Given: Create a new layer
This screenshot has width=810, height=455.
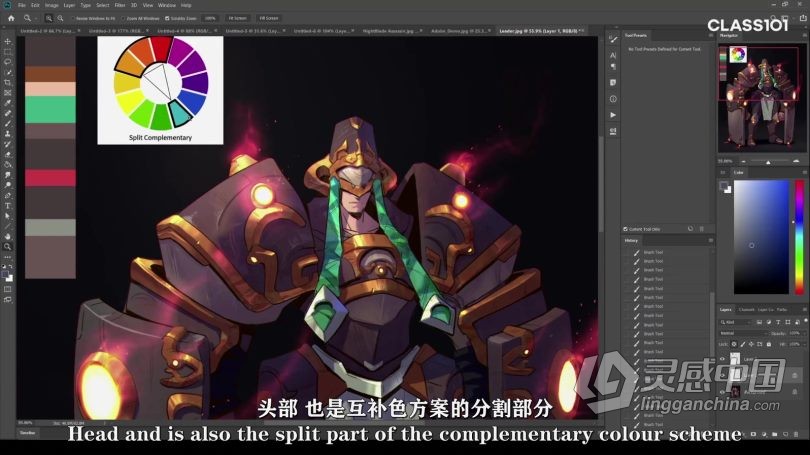Looking at the screenshot, I should click(x=785, y=434).
